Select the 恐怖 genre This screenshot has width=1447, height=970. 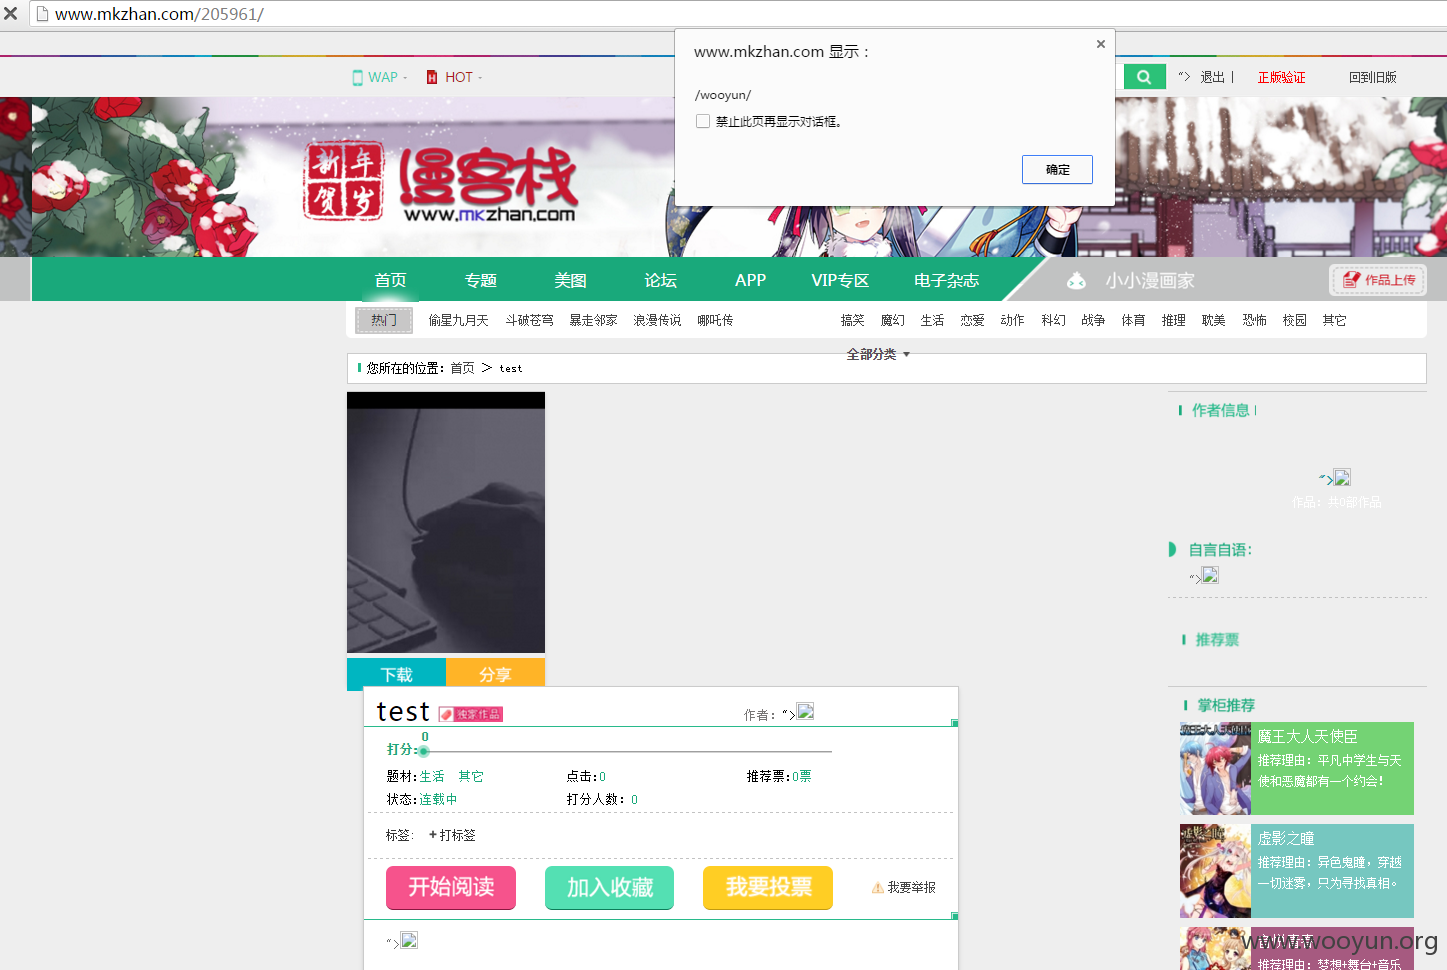pyautogui.click(x=1254, y=320)
